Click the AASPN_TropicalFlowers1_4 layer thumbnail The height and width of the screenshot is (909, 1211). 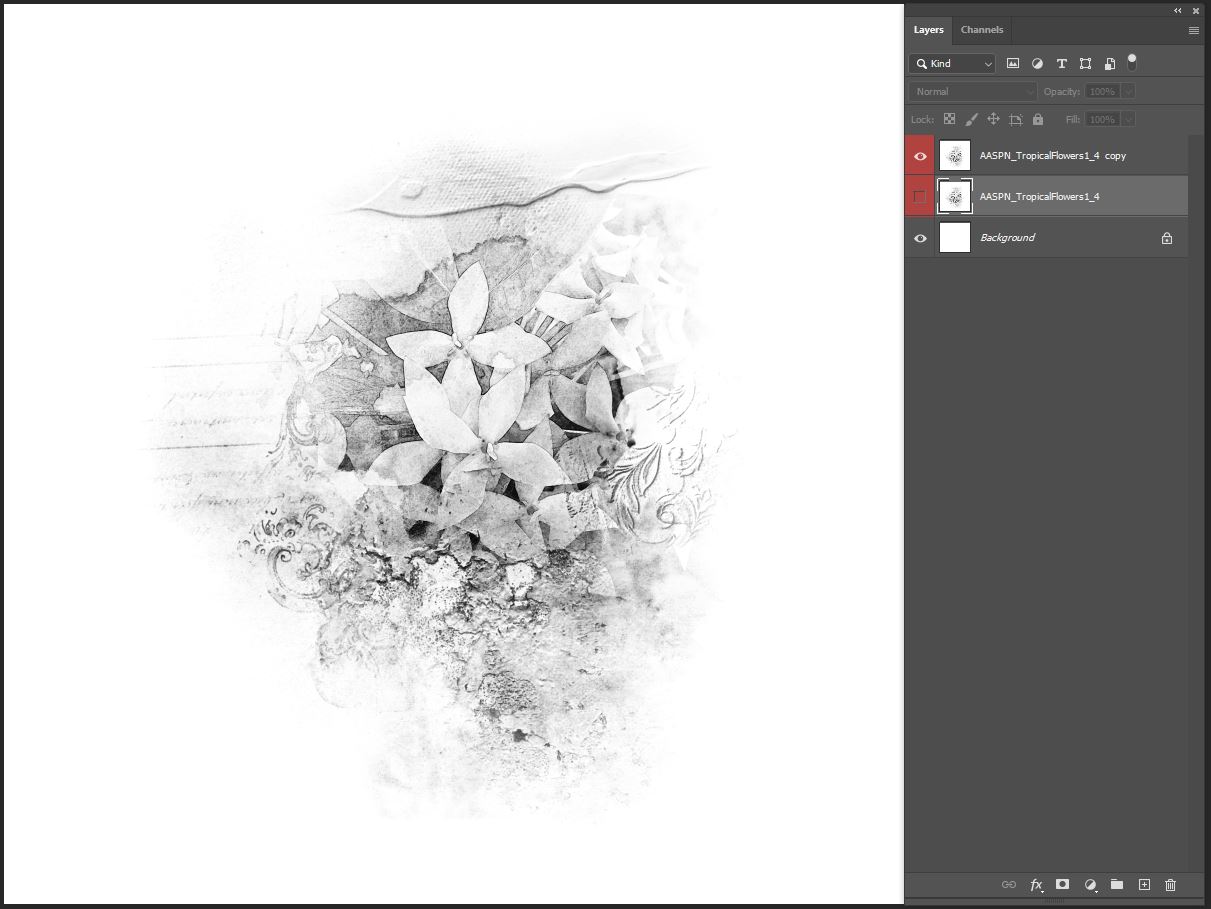[x=955, y=196]
